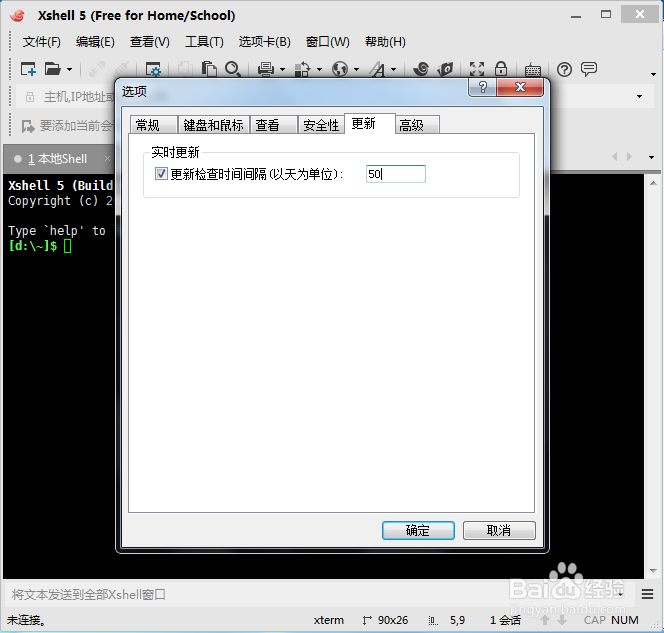Viewport: 664px width, 633px height.
Task: Click the xterm status bar entry
Action: pos(329,620)
